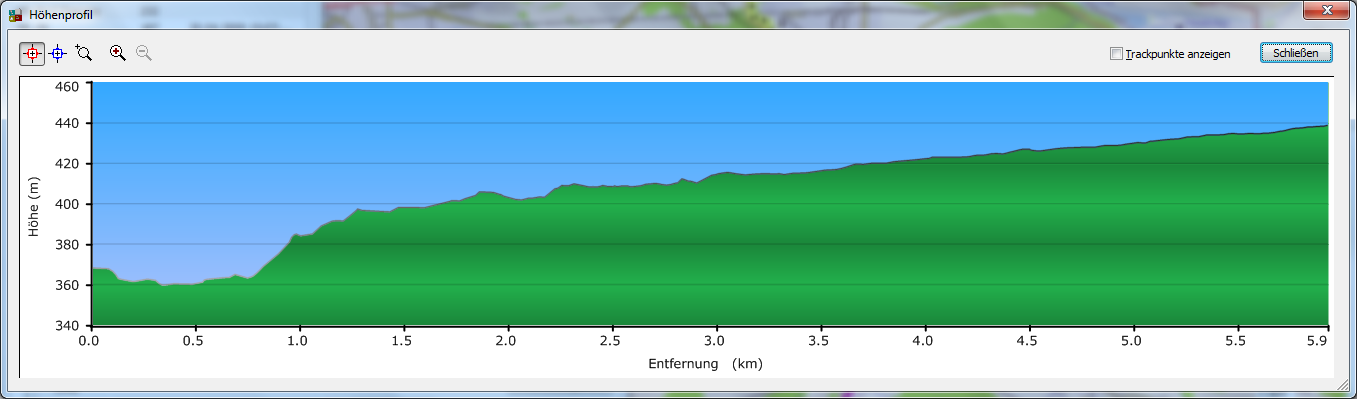
Task: Zoom in with the plus magnifier icon
Action: pos(118,53)
